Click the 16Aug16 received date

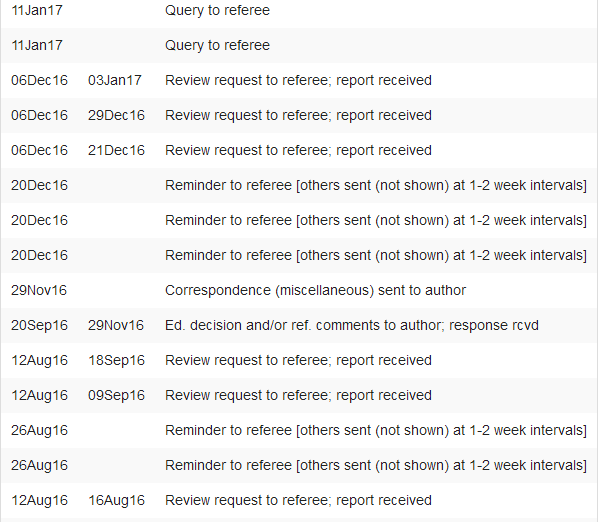point(116,500)
